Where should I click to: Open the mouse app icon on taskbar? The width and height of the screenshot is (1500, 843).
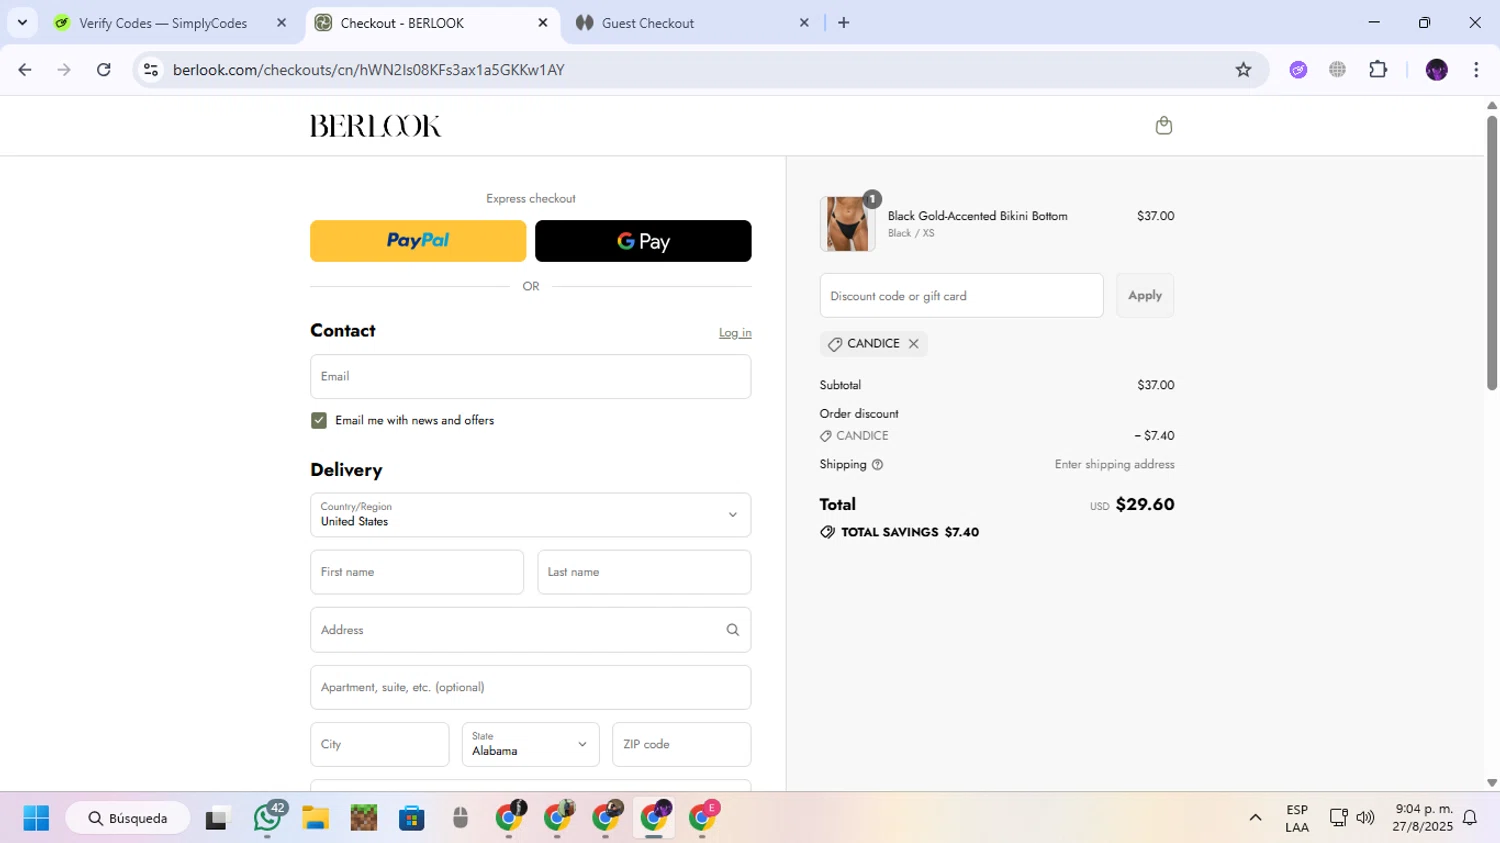pyautogui.click(x=460, y=819)
